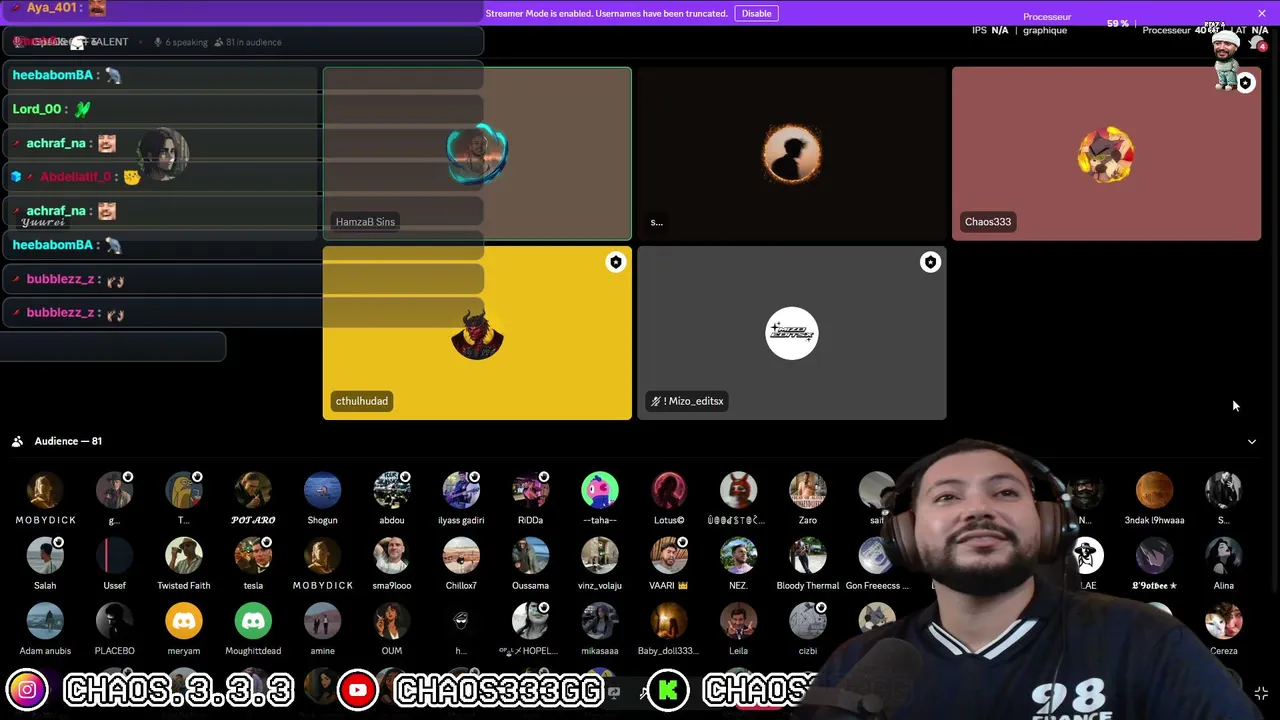
Task: Click the "Audience — 81" header text
Action: 68,441
